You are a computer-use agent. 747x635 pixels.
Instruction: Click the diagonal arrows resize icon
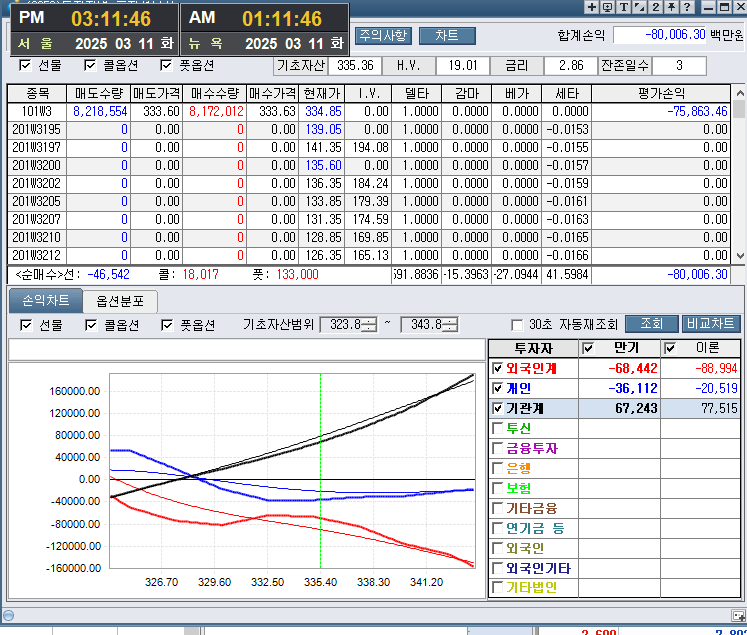click(640, 7)
